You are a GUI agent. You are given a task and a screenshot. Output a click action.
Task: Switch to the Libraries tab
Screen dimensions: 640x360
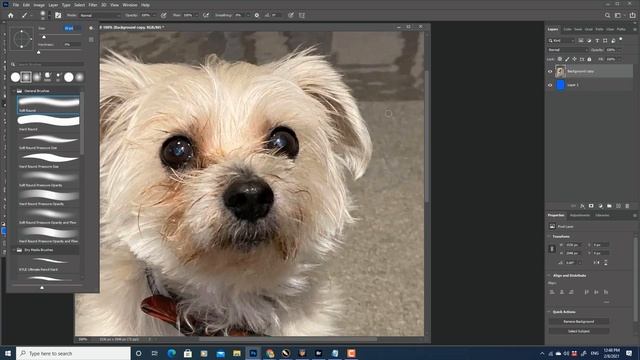tap(602, 215)
